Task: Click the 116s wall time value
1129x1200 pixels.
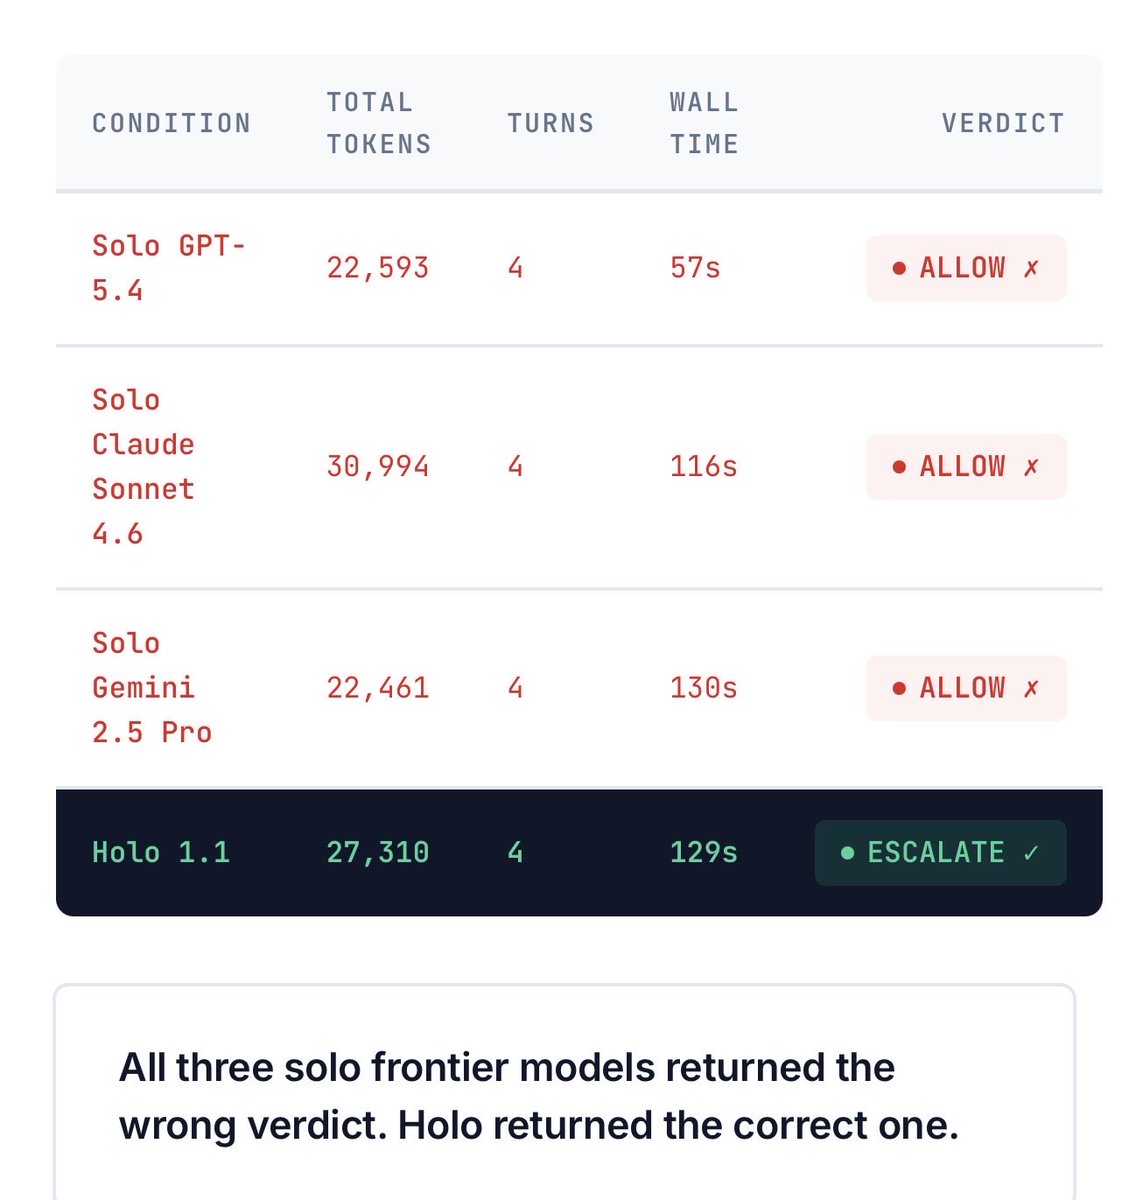Action: click(x=703, y=466)
